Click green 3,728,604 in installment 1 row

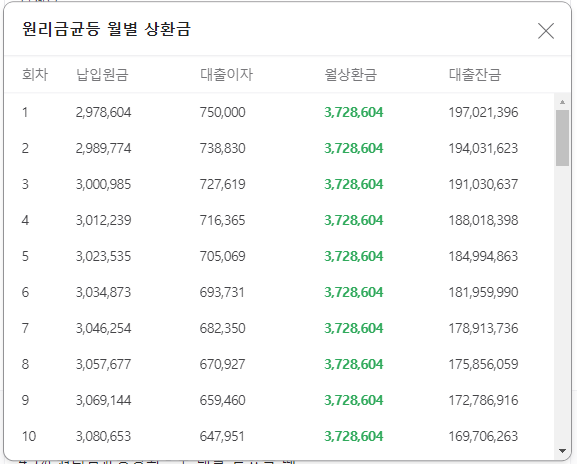pos(354,112)
